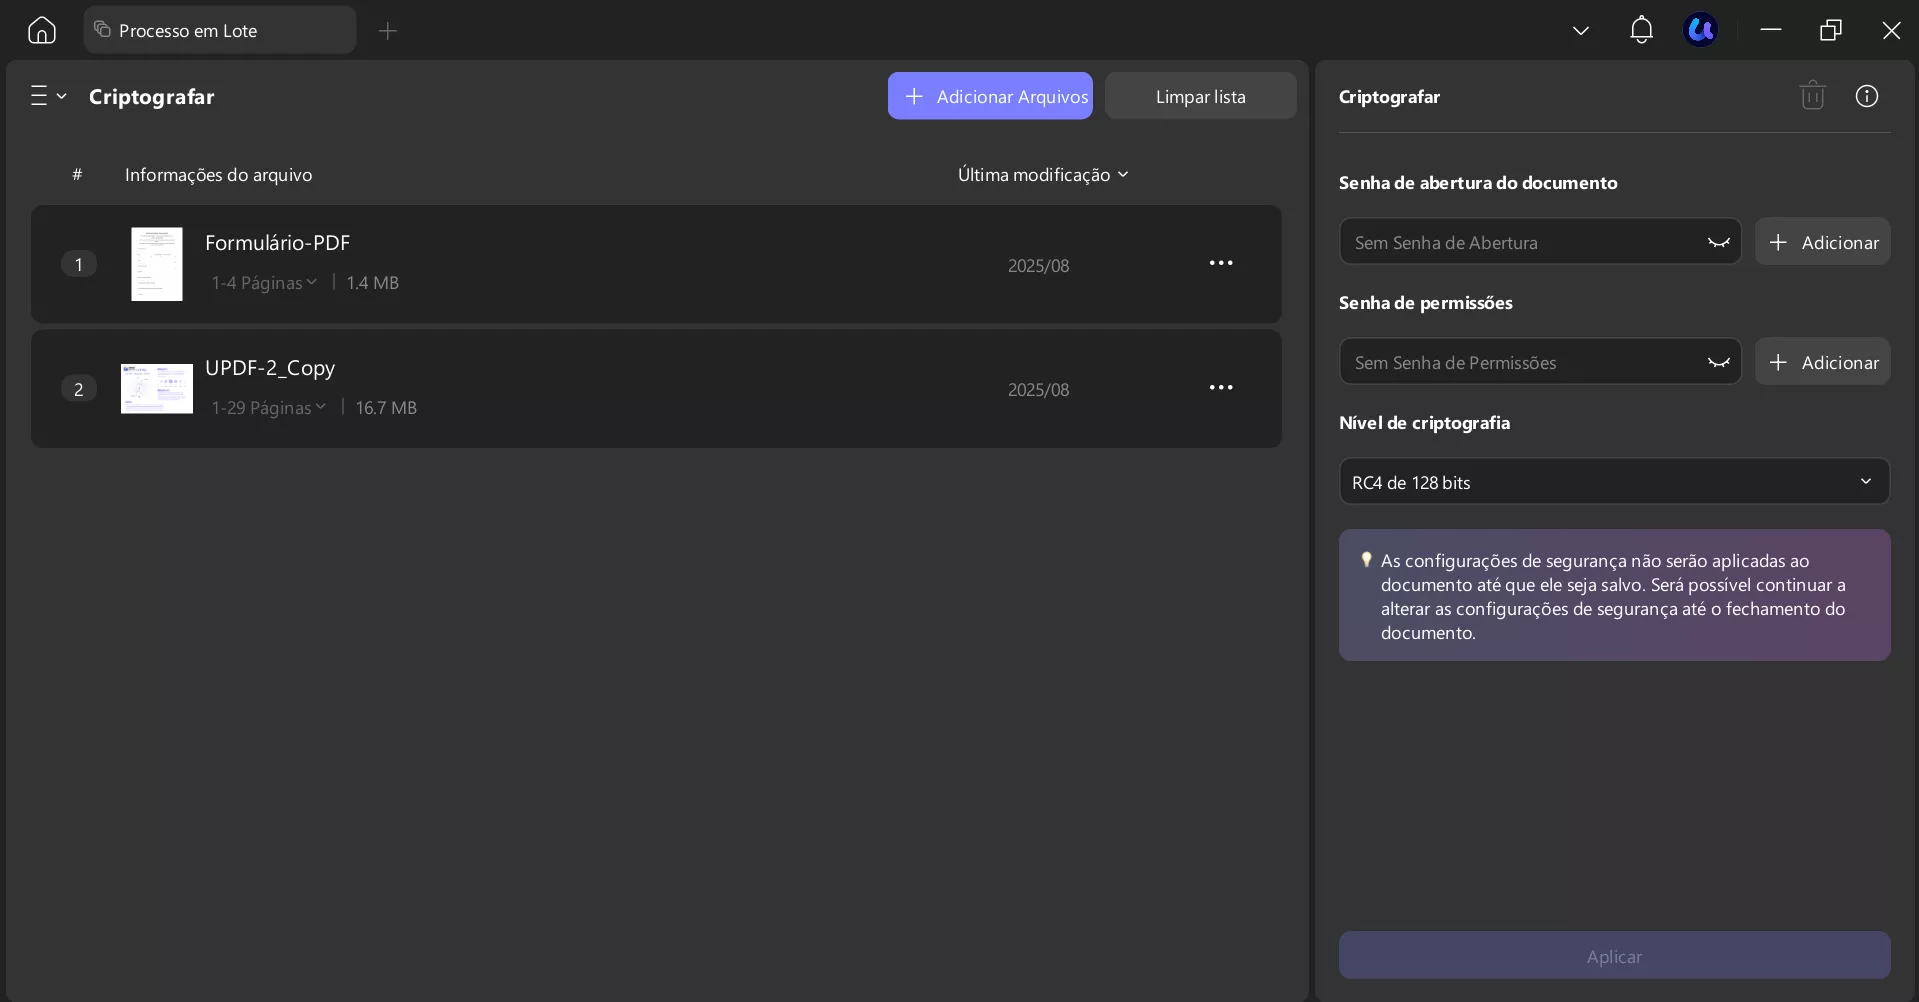Image resolution: width=1919 pixels, height=1002 pixels.
Task: Click the info icon beside the trash icon
Action: (x=1868, y=95)
